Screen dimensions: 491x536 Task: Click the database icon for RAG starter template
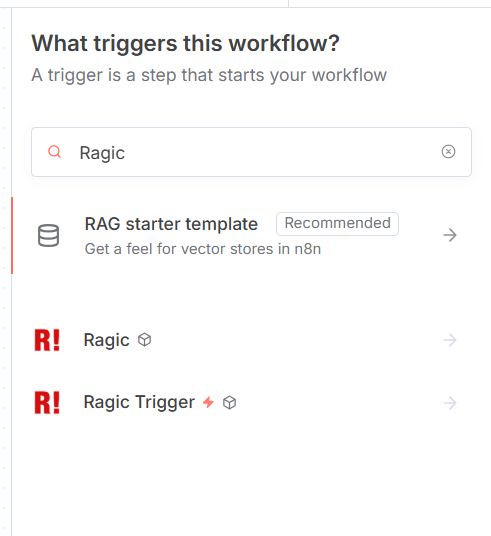tap(48, 236)
